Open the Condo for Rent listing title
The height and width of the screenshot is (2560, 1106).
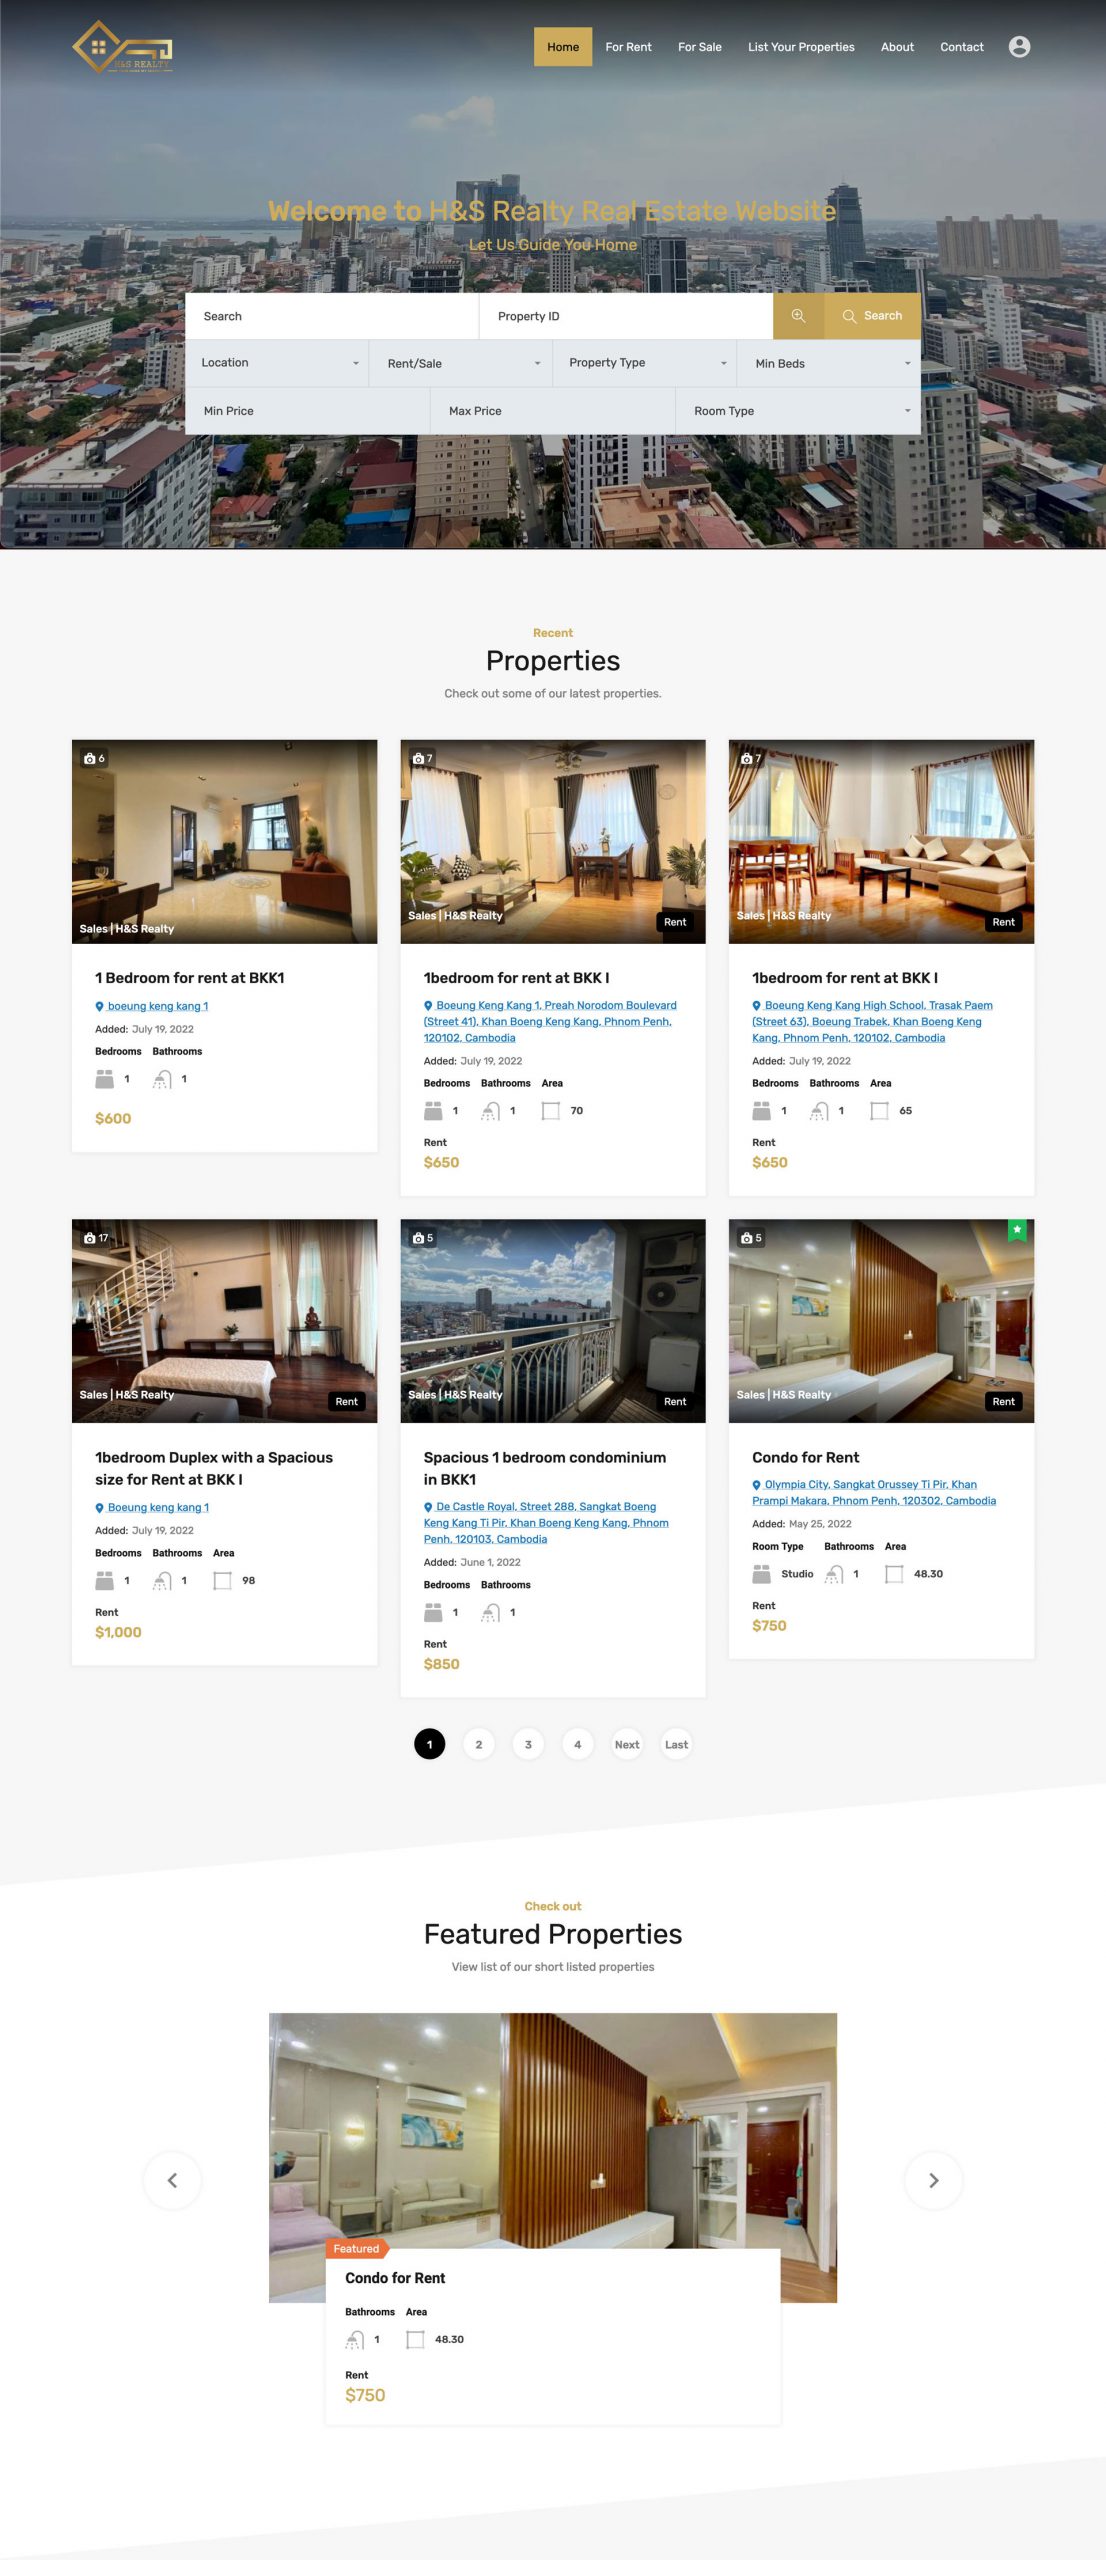(x=805, y=1457)
